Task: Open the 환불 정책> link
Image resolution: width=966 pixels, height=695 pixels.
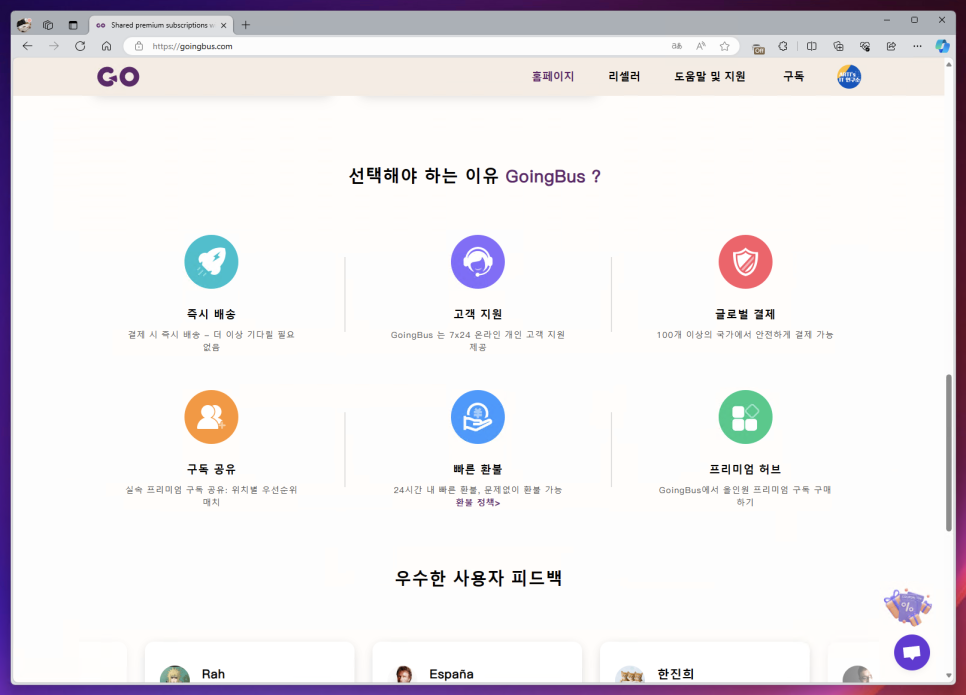Action: (x=477, y=503)
